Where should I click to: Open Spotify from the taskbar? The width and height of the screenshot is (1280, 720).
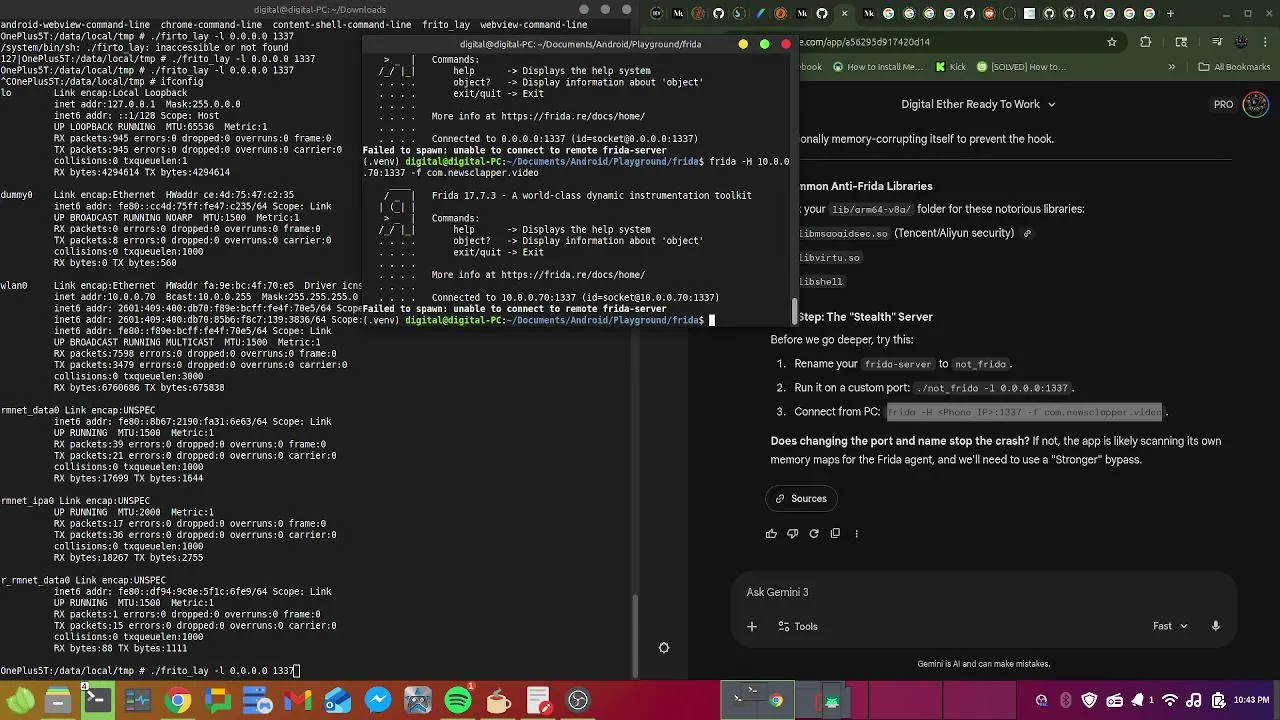(458, 700)
